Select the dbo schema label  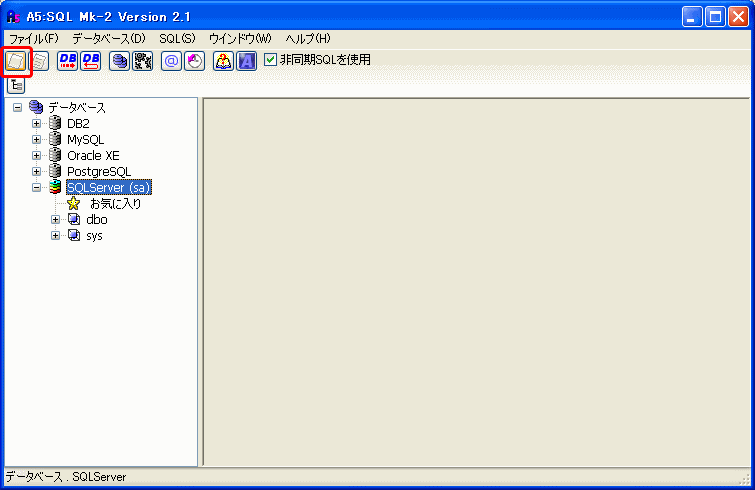pyautogui.click(x=97, y=219)
